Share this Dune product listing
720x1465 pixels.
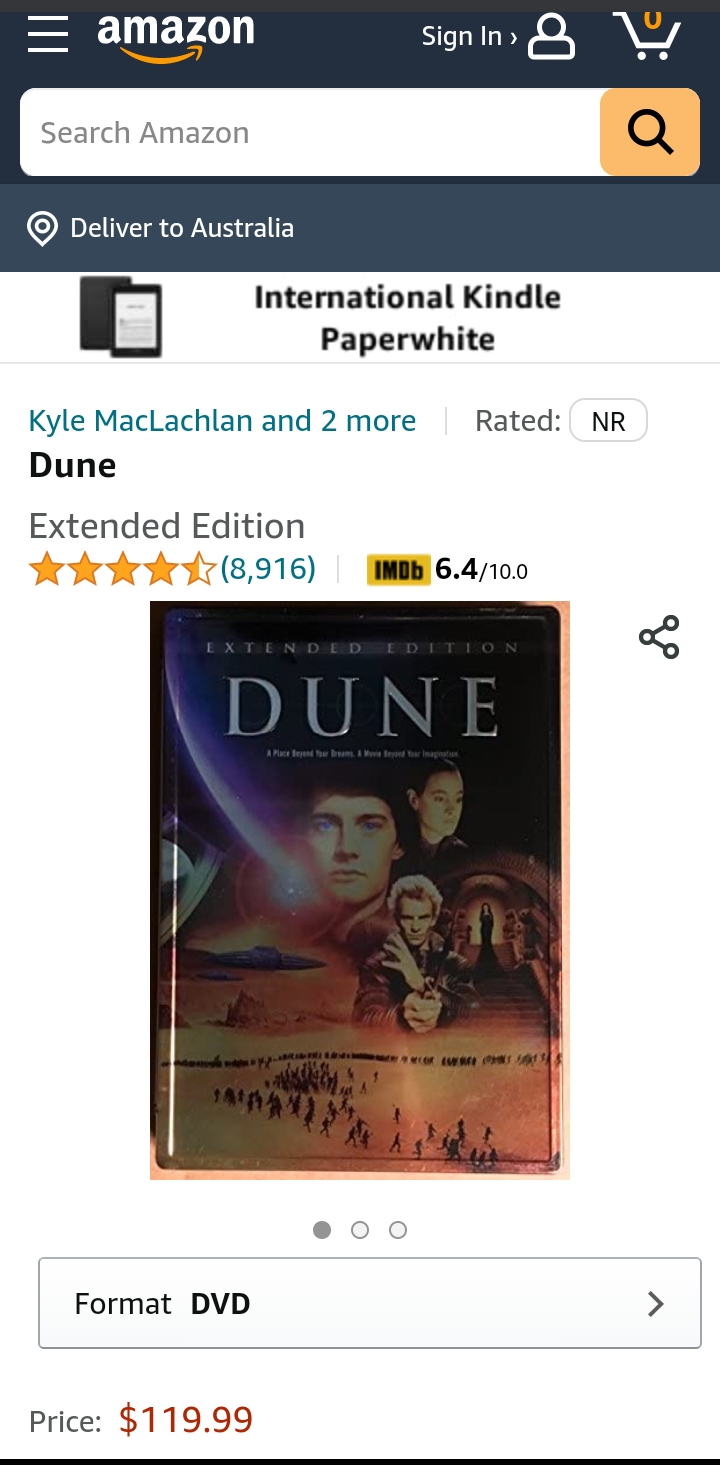click(x=659, y=637)
